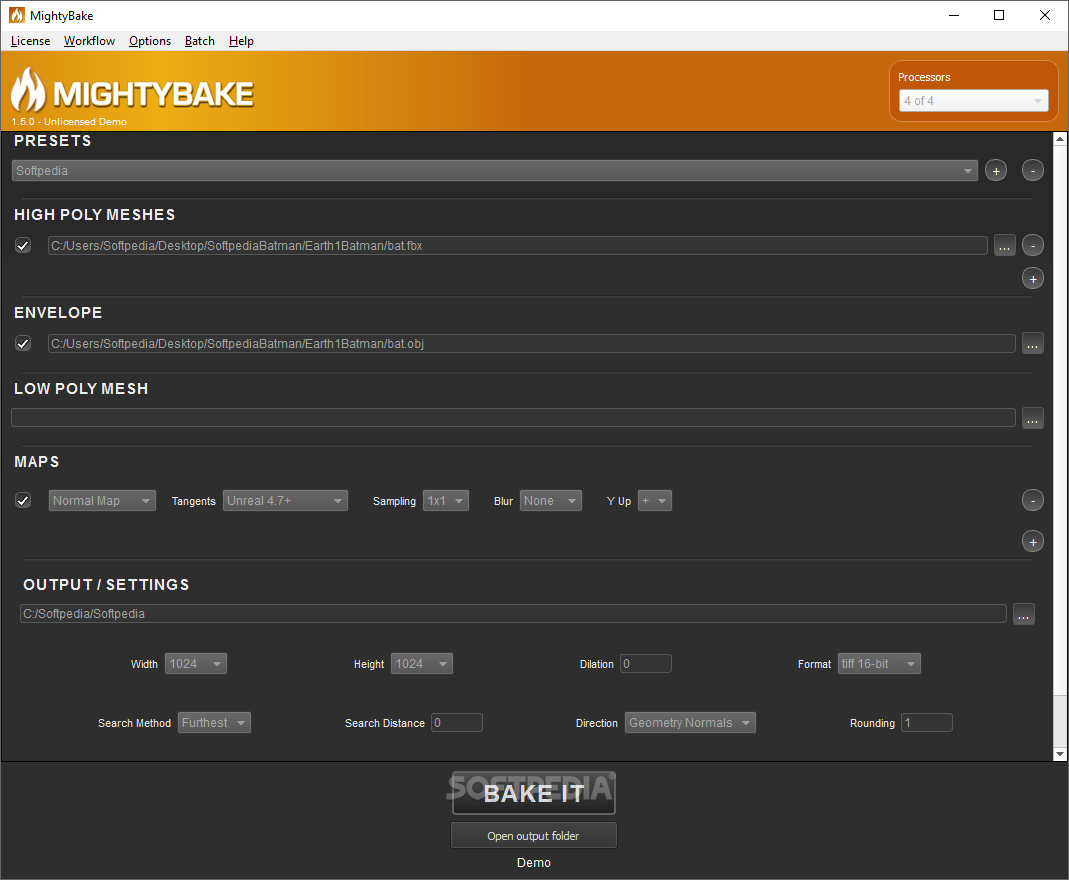The height and width of the screenshot is (880, 1069).
Task: Add a new map row
Action: 1032,542
